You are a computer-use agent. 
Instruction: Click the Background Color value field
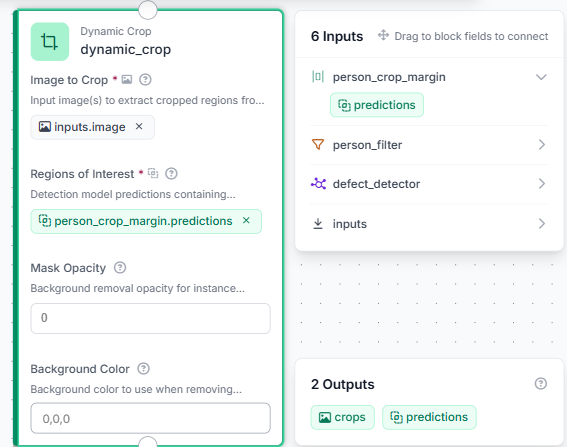point(150,418)
